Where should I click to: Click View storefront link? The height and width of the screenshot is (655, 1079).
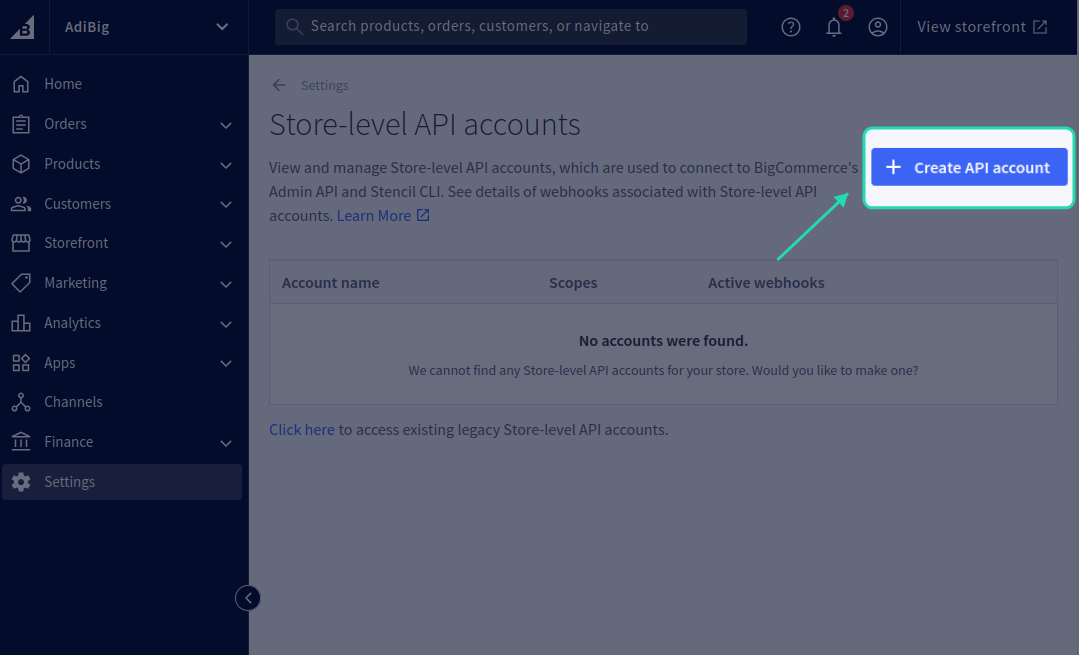click(982, 27)
